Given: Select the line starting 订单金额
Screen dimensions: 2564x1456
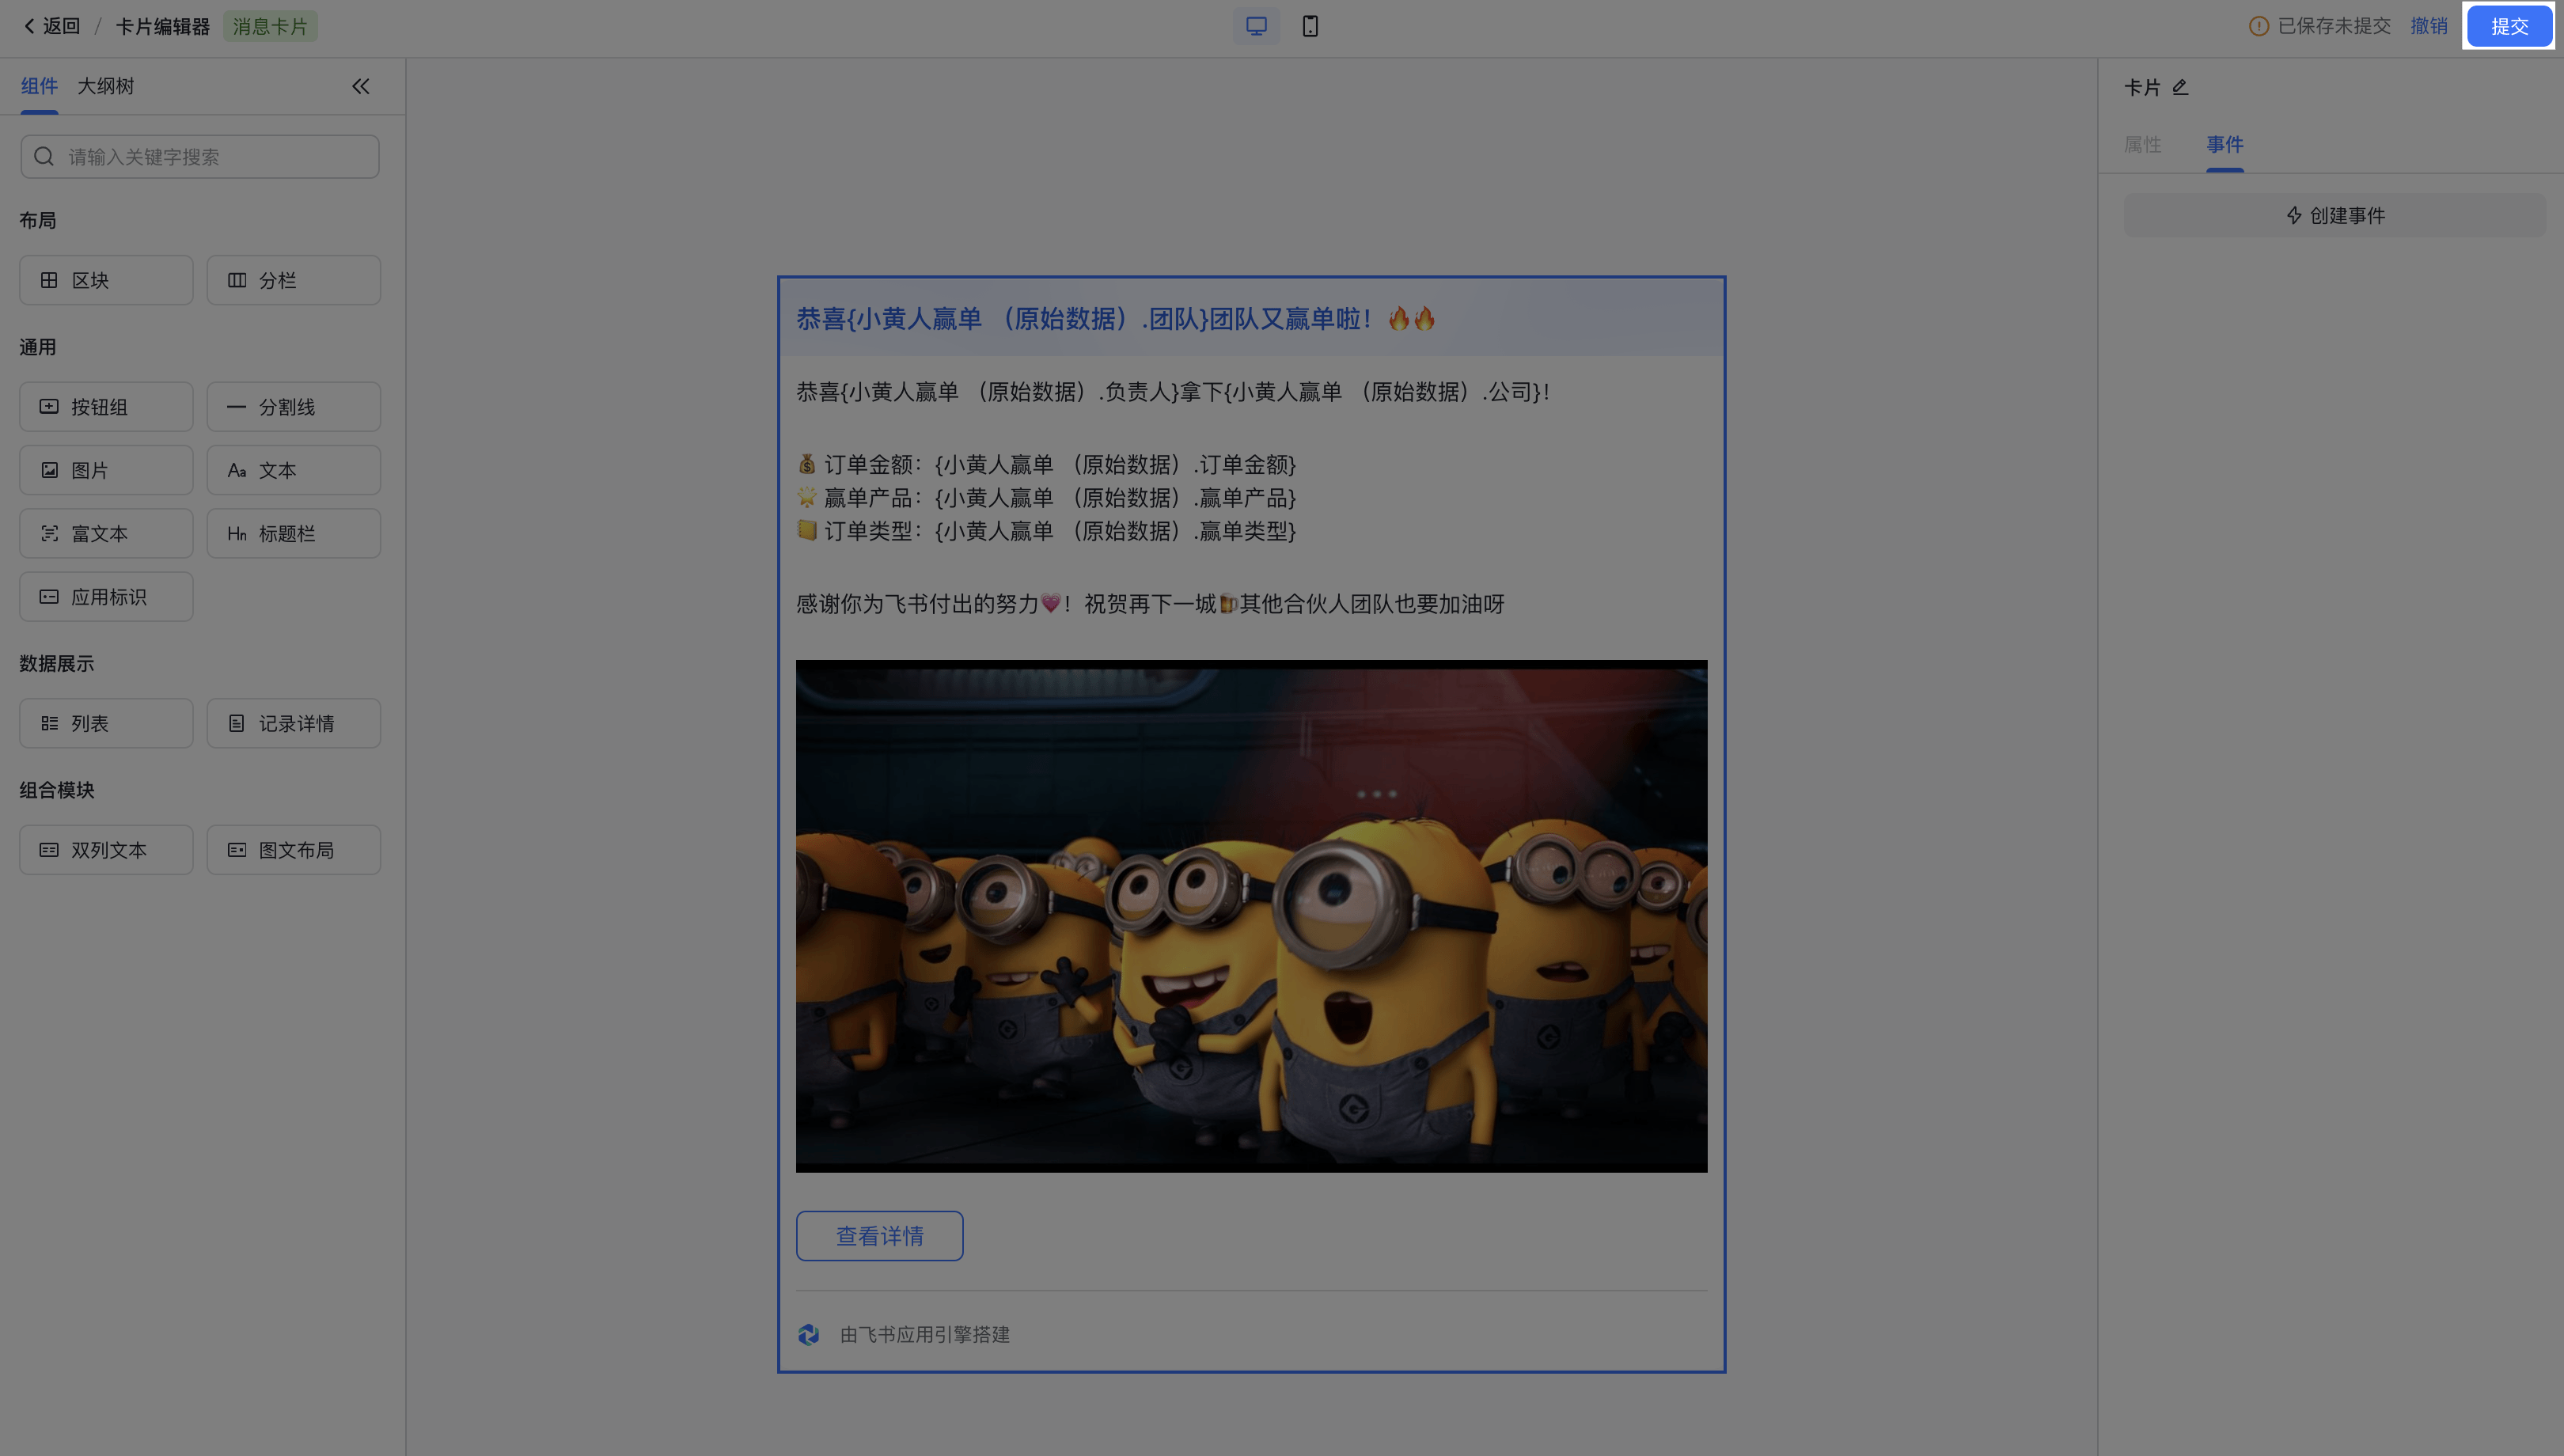Looking at the screenshot, I should (1046, 465).
